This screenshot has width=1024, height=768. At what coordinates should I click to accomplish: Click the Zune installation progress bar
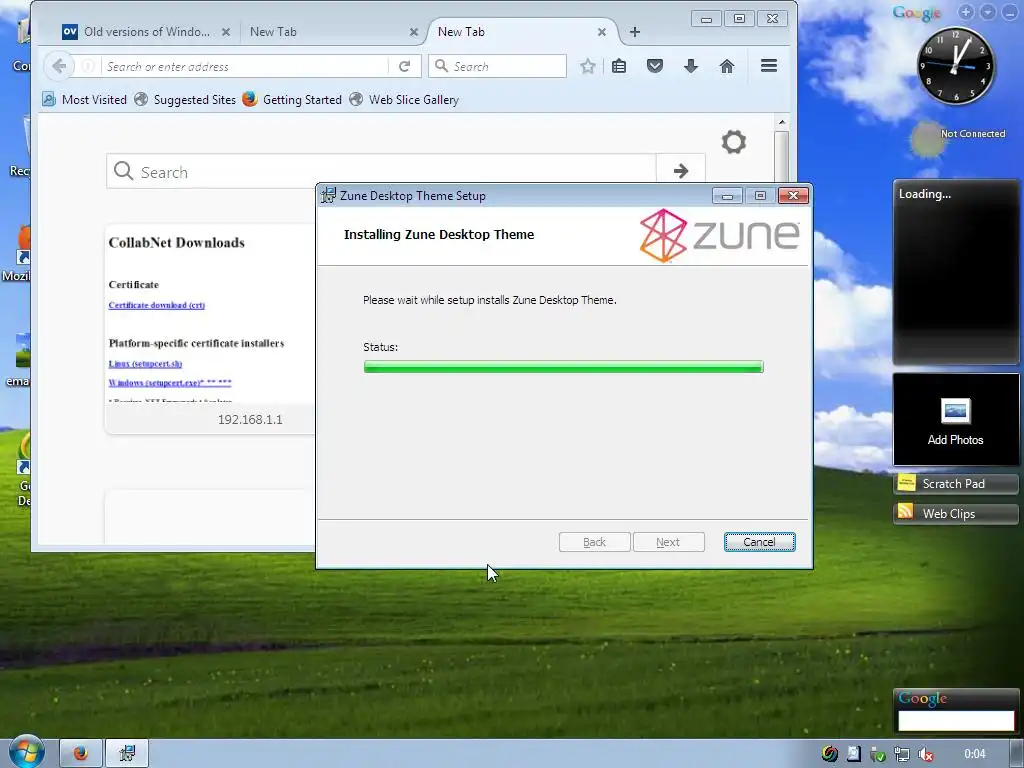pyautogui.click(x=563, y=367)
